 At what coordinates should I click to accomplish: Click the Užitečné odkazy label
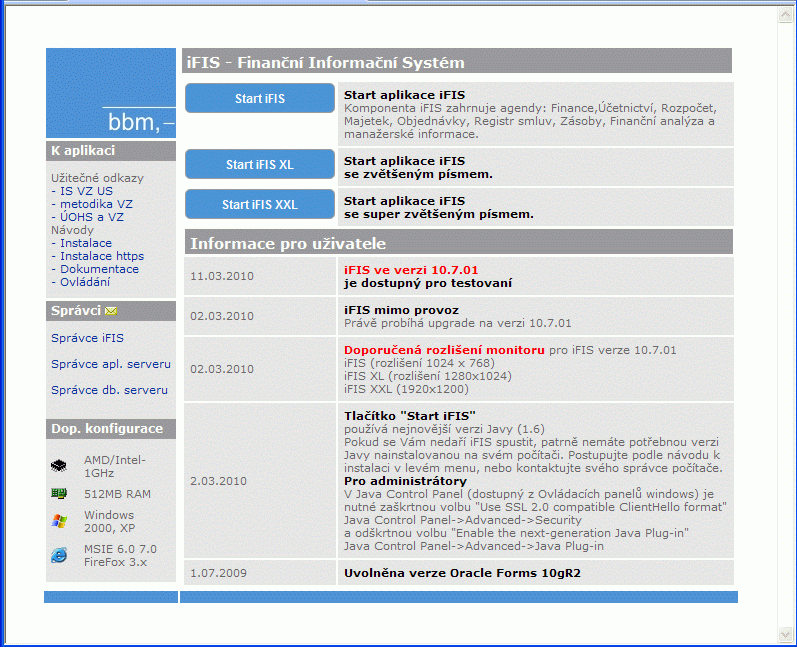(97, 178)
